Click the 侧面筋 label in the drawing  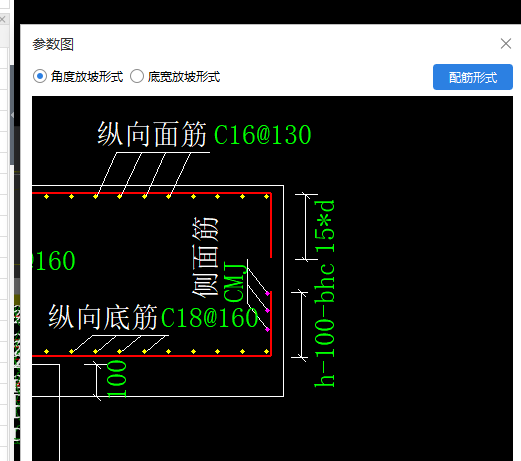pyautogui.click(x=205, y=257)
